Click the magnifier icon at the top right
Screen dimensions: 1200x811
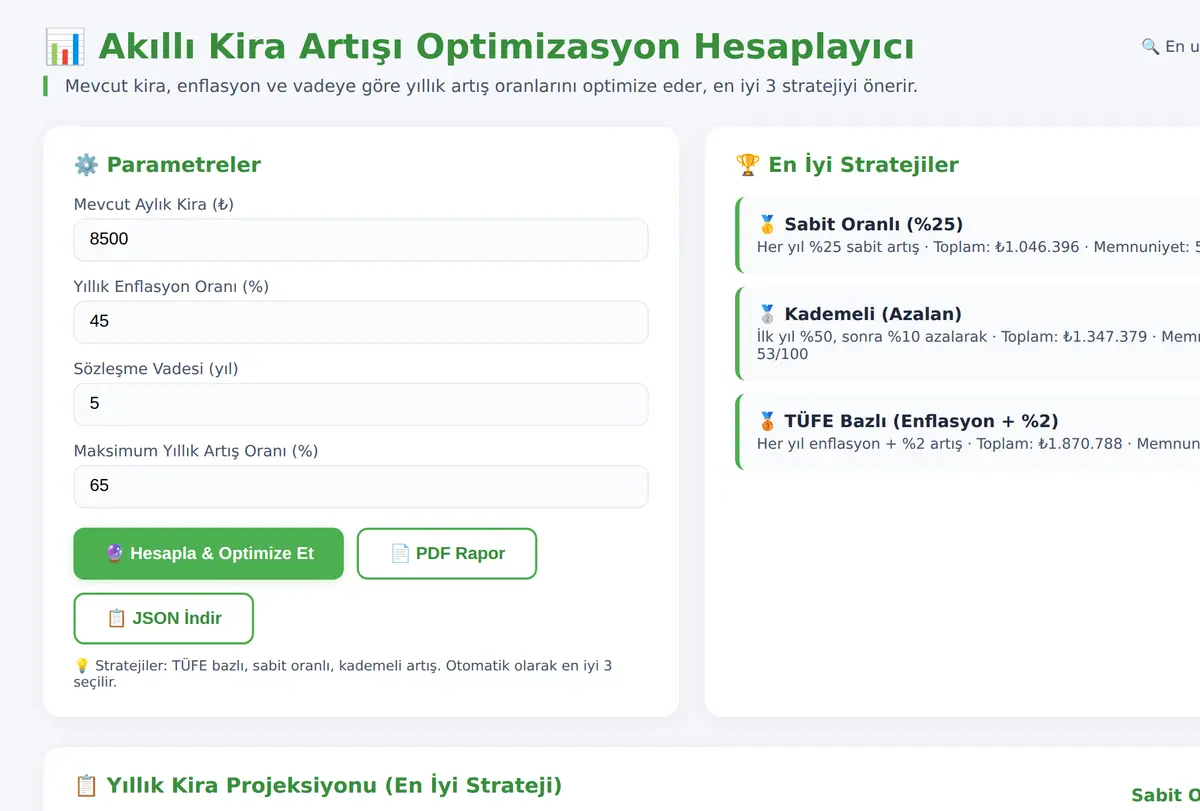pos(1150,46)
